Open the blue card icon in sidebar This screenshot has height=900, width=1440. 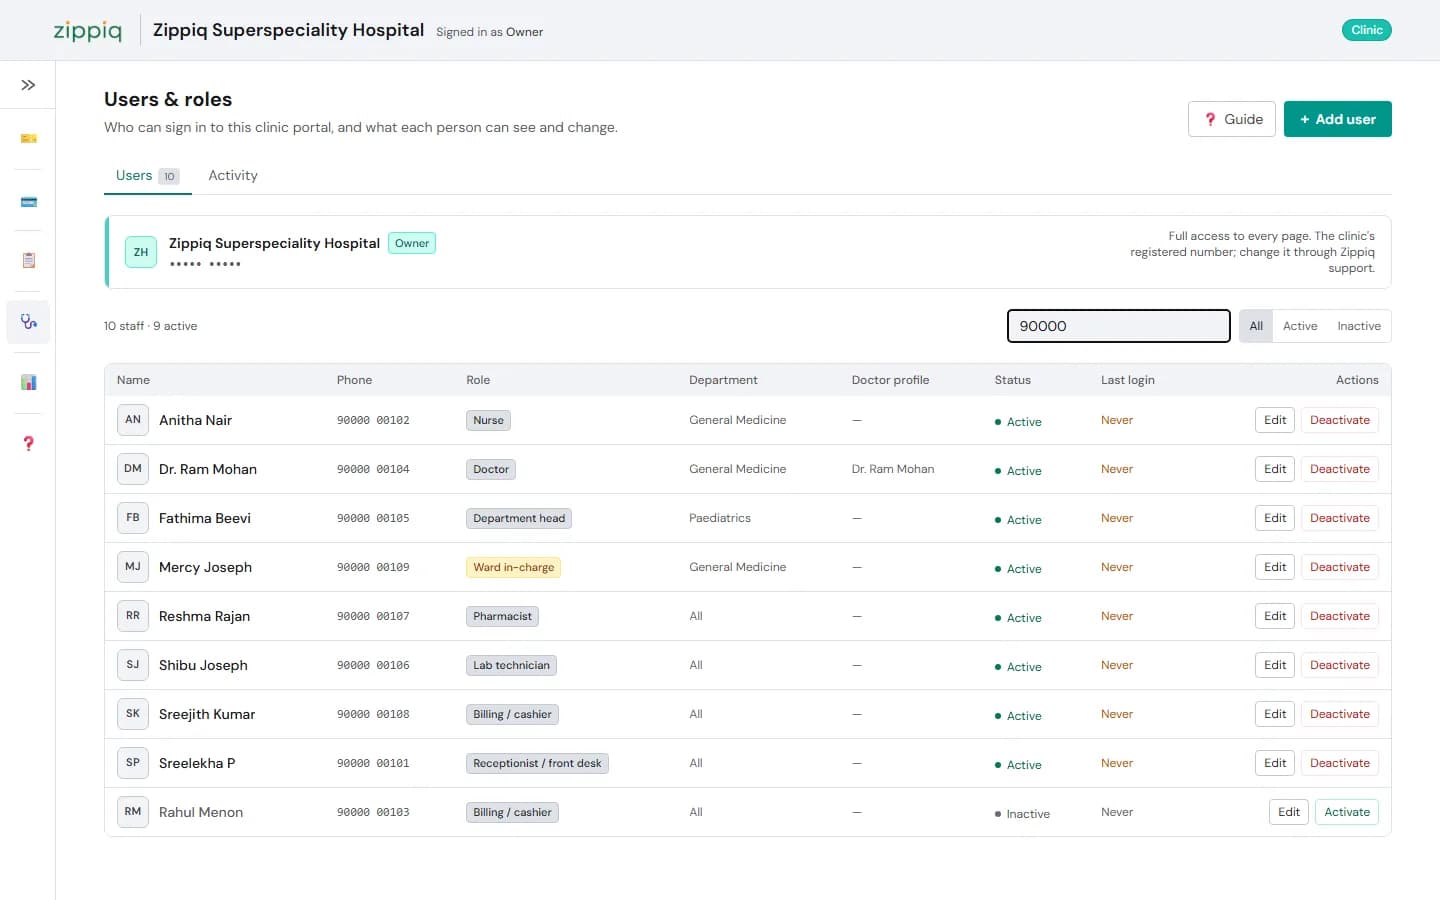click(28, 202)
